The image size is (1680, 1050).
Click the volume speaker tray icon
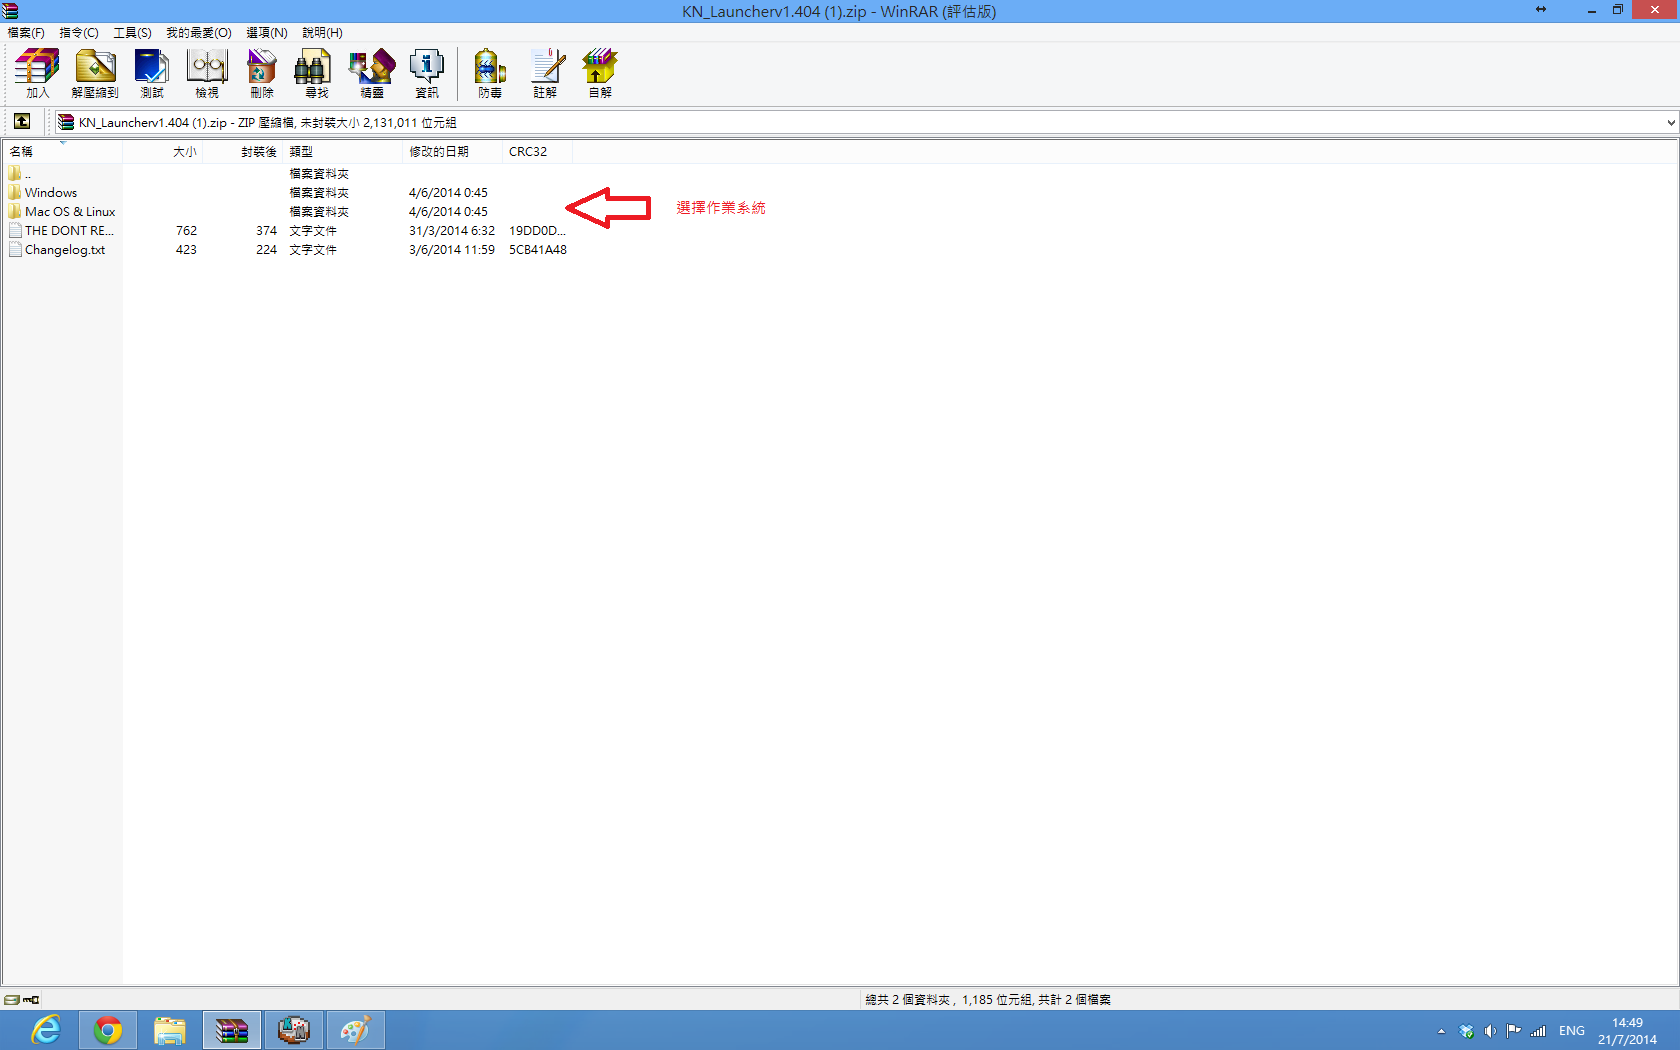tap(1490, 1031)
